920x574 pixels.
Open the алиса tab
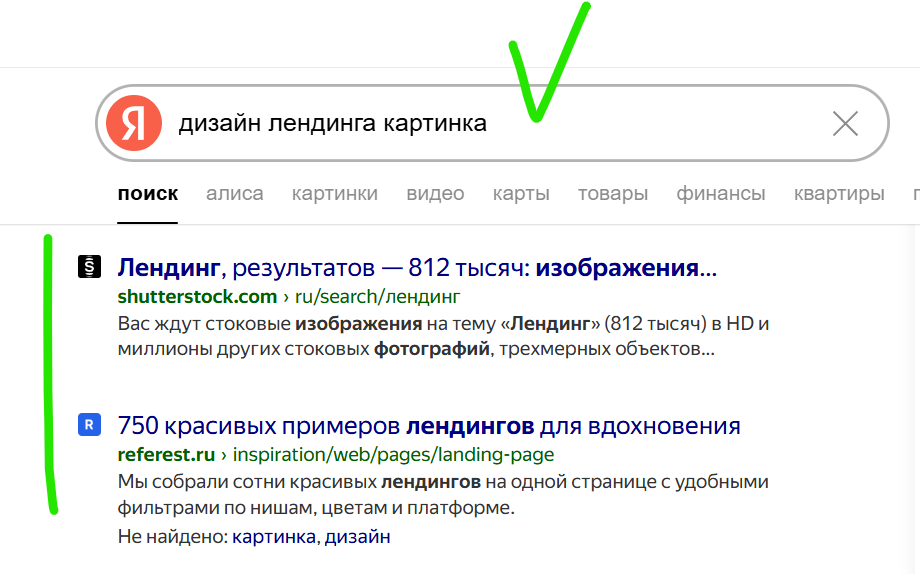point(235,193)
